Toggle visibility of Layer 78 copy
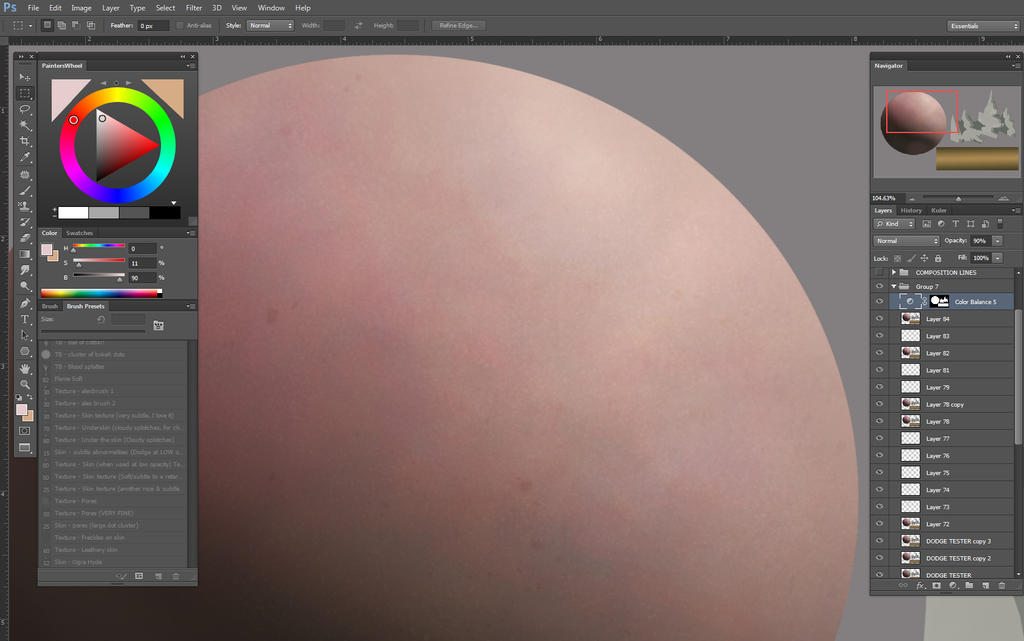Image resolution: width=1024 pixels, height=641 pixels. tap(879, 404)
